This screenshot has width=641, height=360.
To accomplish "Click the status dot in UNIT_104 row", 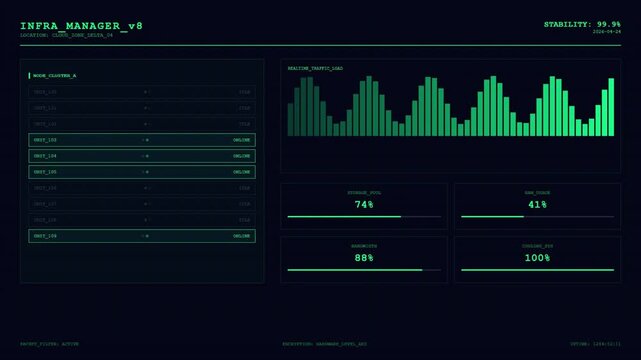I will (147, 156).
